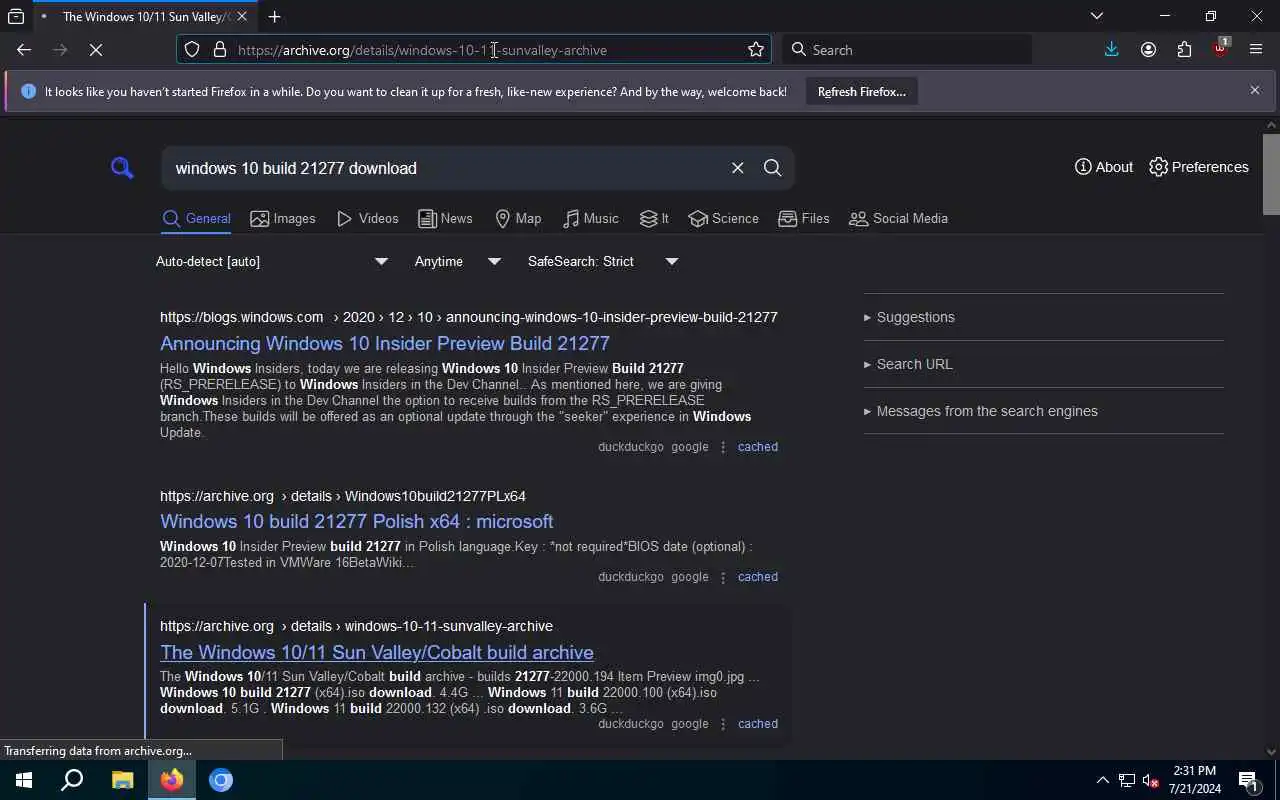
Task: Open the Extensions puzzle icon
Action: pos(1184,50)
